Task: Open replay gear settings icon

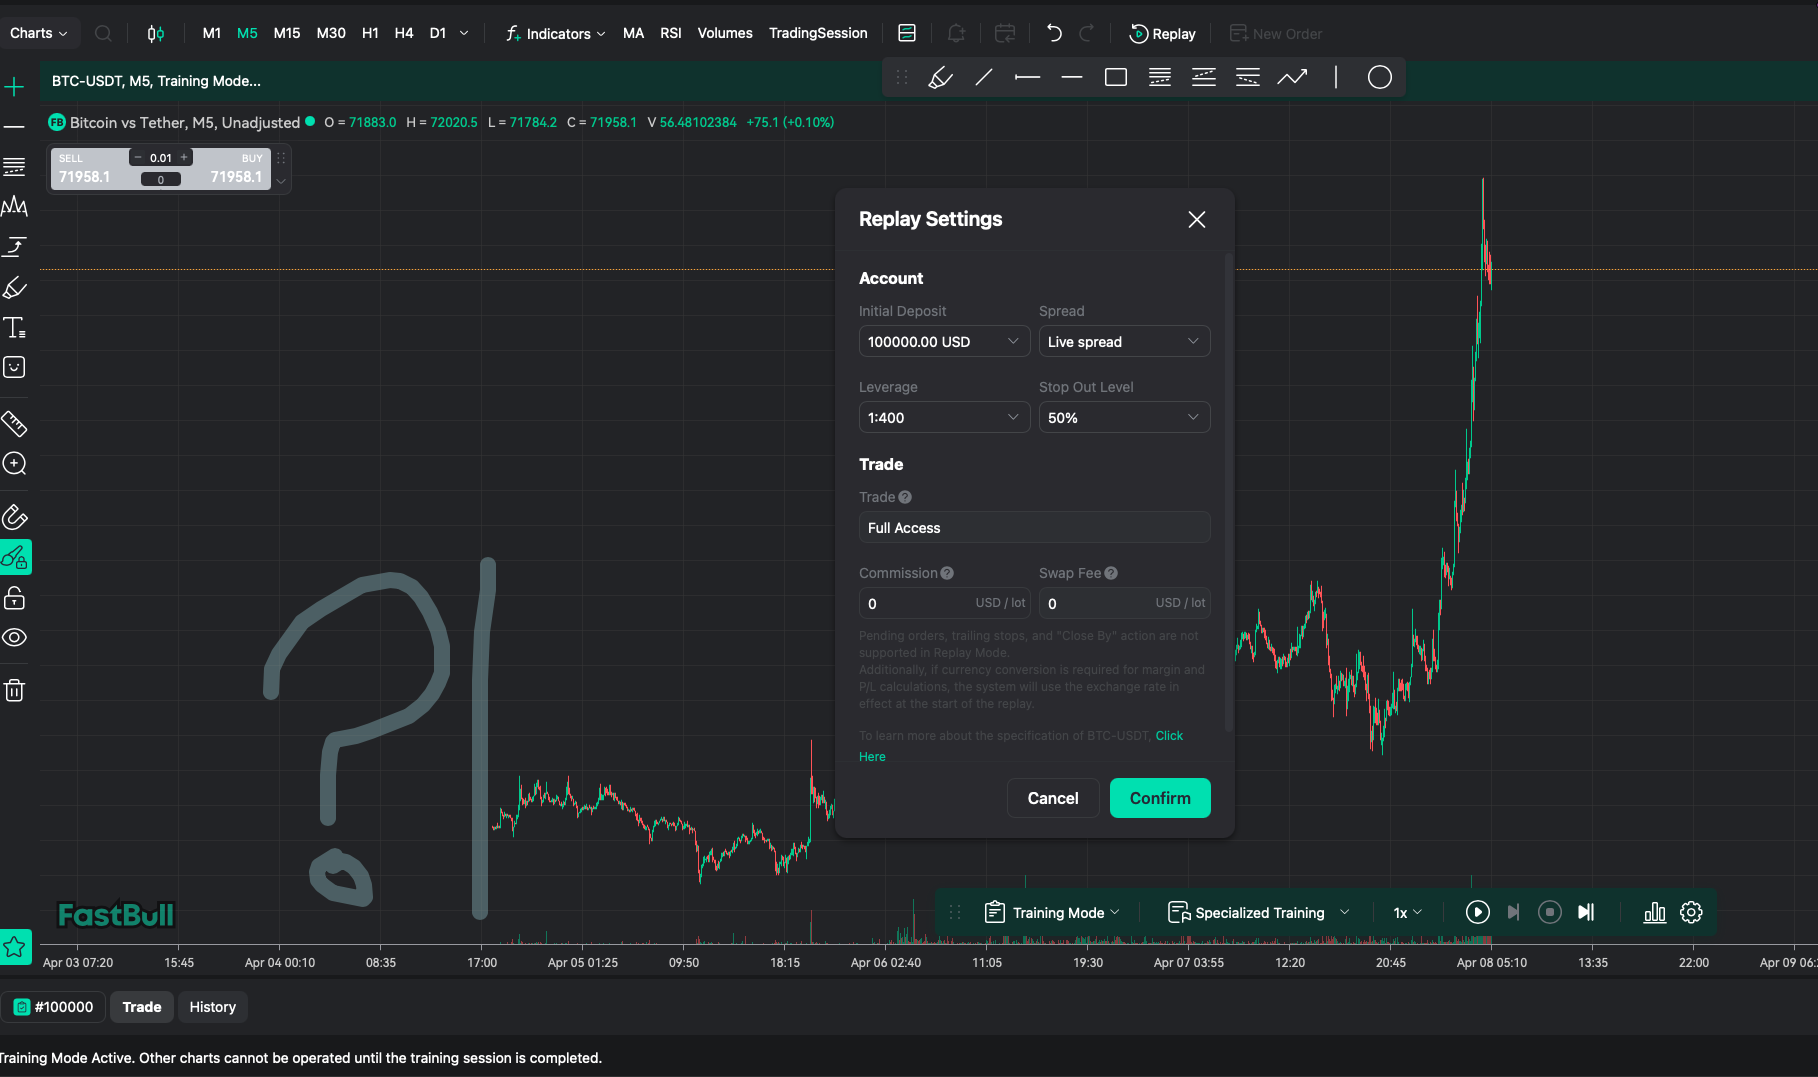Action: (1691, 912)
